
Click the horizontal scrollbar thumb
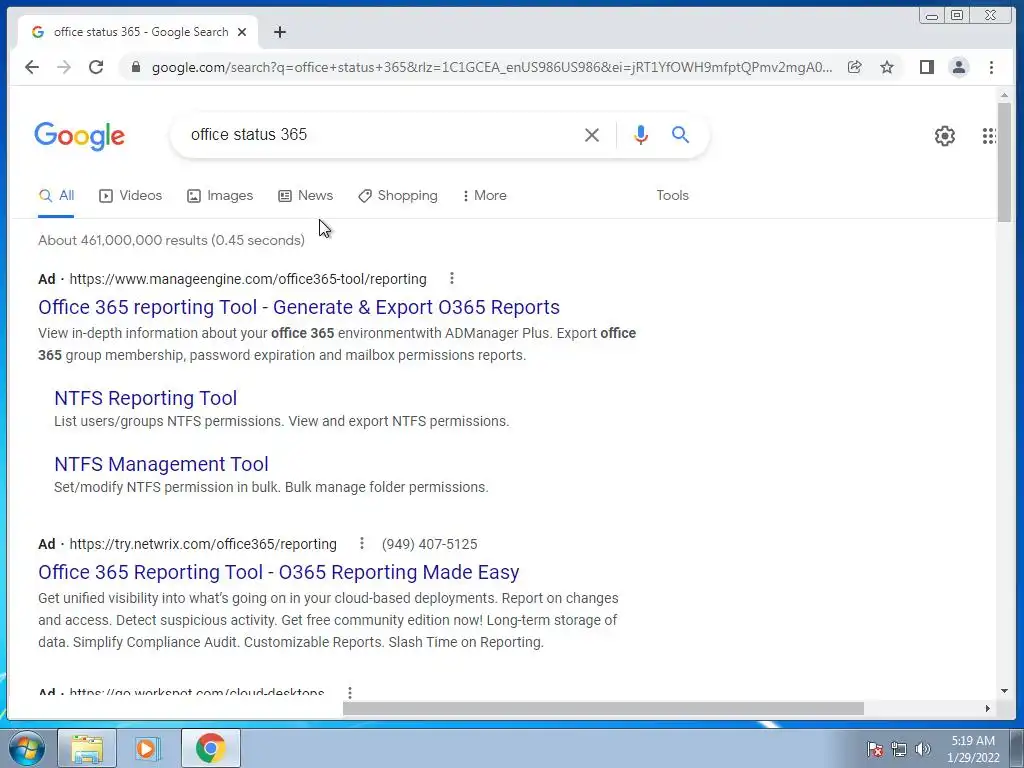coord(603,709)
